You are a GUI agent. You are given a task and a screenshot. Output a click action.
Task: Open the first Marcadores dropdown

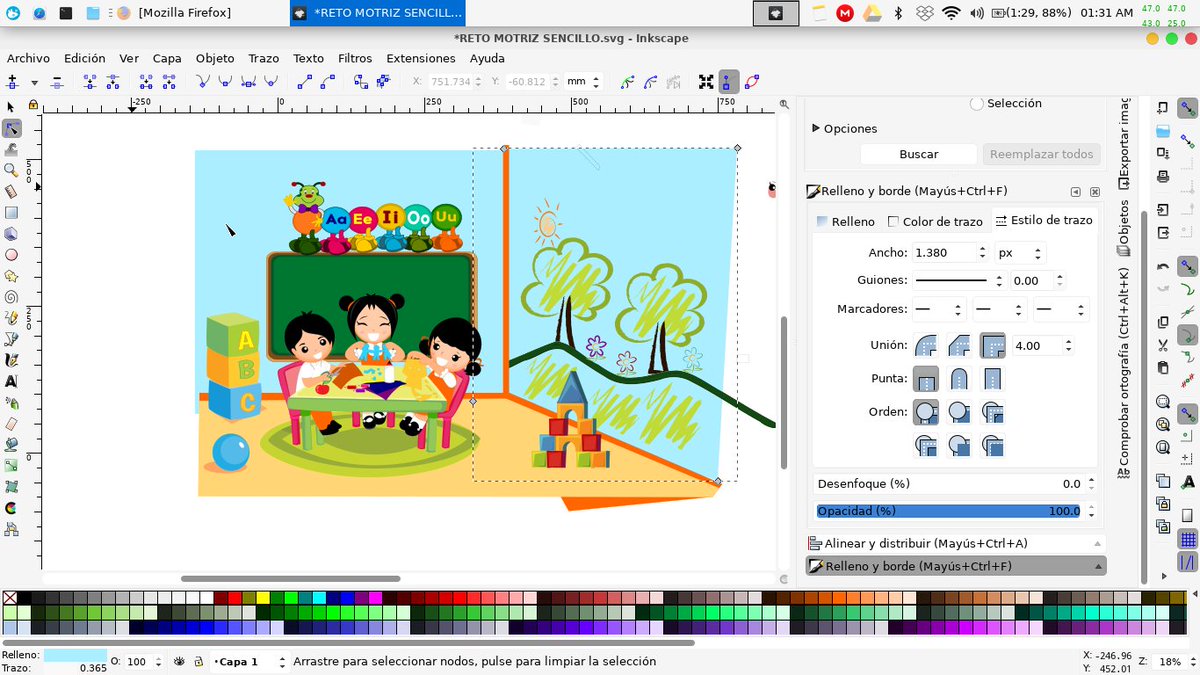tap(939, 309)
